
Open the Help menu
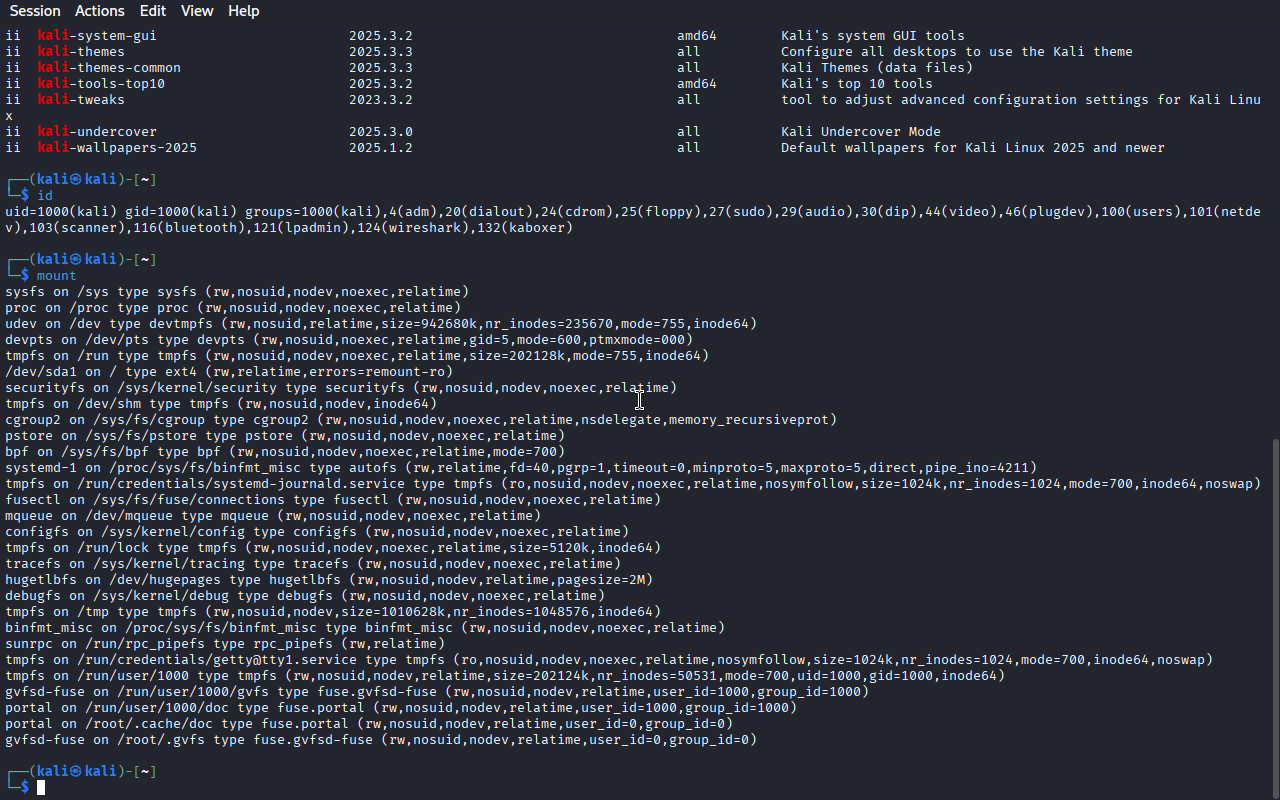[x=243, y=11]
